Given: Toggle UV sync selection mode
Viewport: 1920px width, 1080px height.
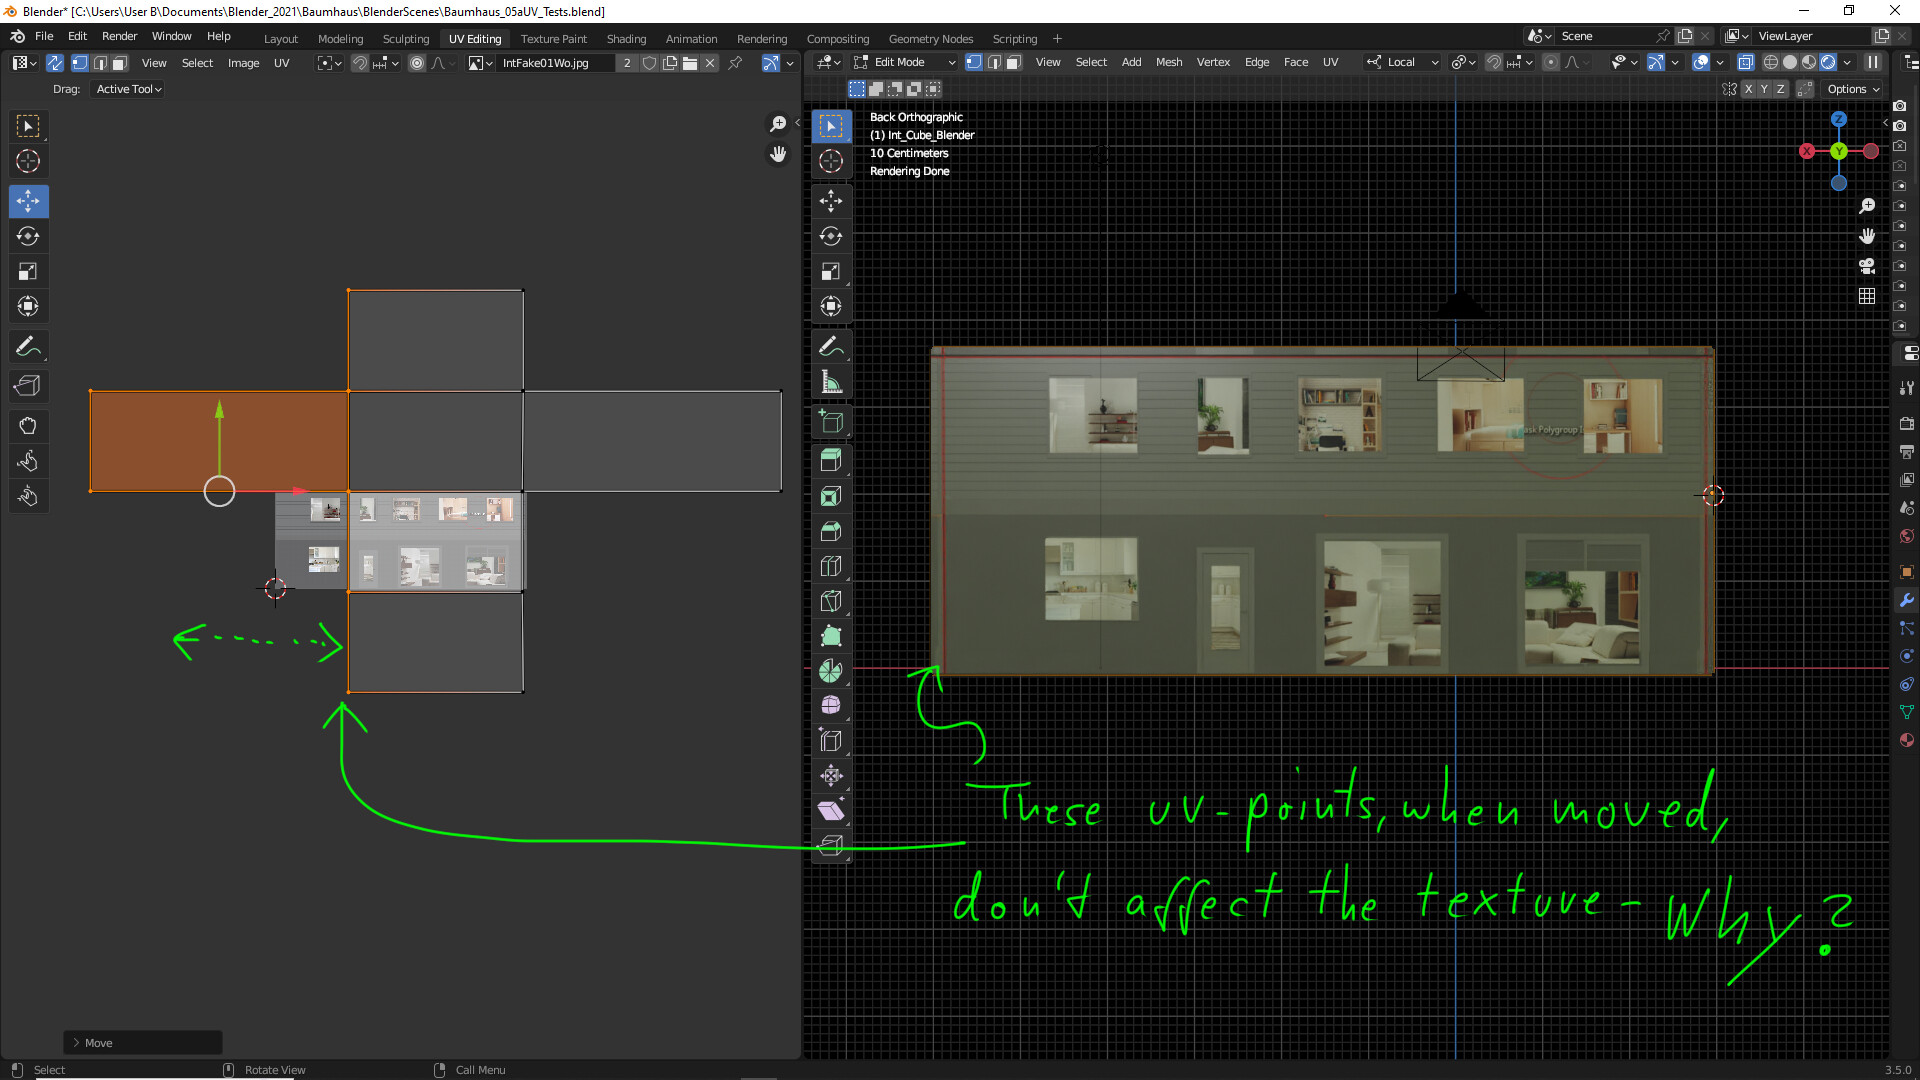Looking at the screenshot, I should (54, 62).
